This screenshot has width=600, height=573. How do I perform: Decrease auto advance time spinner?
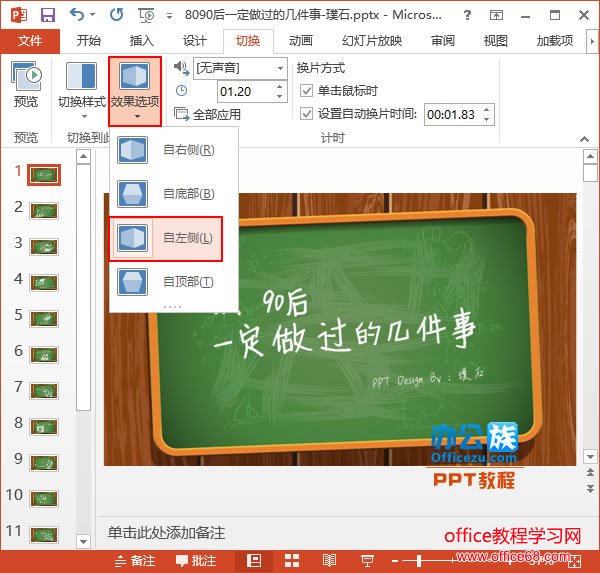click(x=487, y=119)
